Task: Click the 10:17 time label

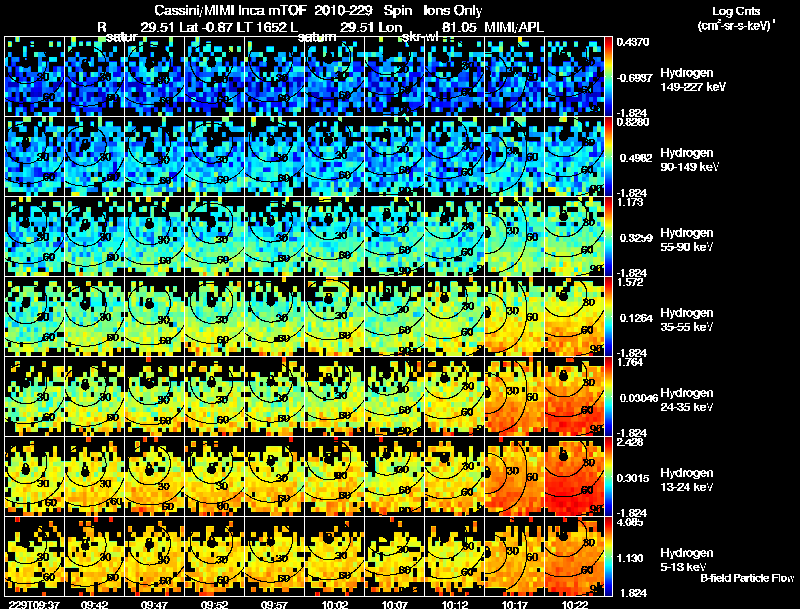Action: pyautogui.click(x=514, y=604)
